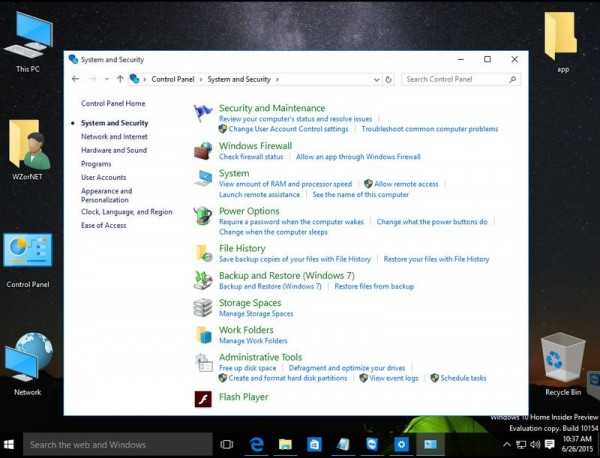Select Ease of Access category
Viewport: 600px width, 458px height.
tap(103, 225)
